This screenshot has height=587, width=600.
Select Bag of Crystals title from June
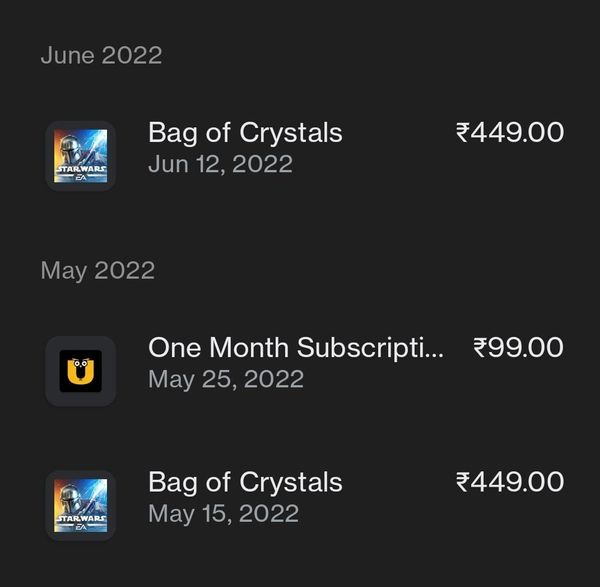click(245, 133)
